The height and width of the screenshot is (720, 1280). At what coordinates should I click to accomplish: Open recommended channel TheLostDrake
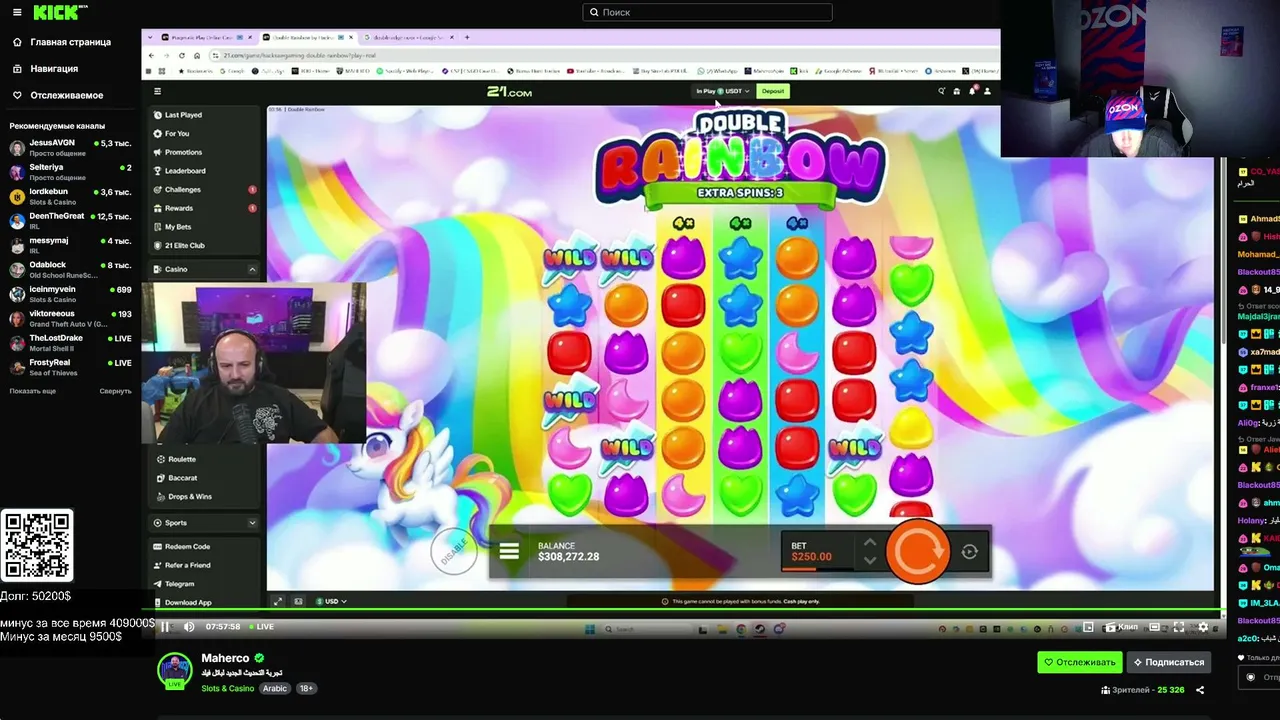(70, 343)
